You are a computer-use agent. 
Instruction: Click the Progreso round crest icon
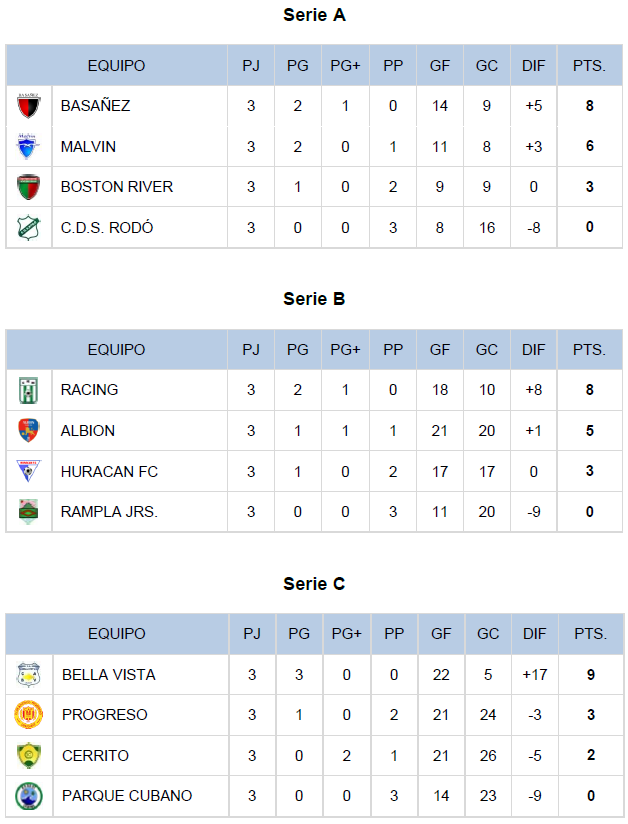(29, 715)
